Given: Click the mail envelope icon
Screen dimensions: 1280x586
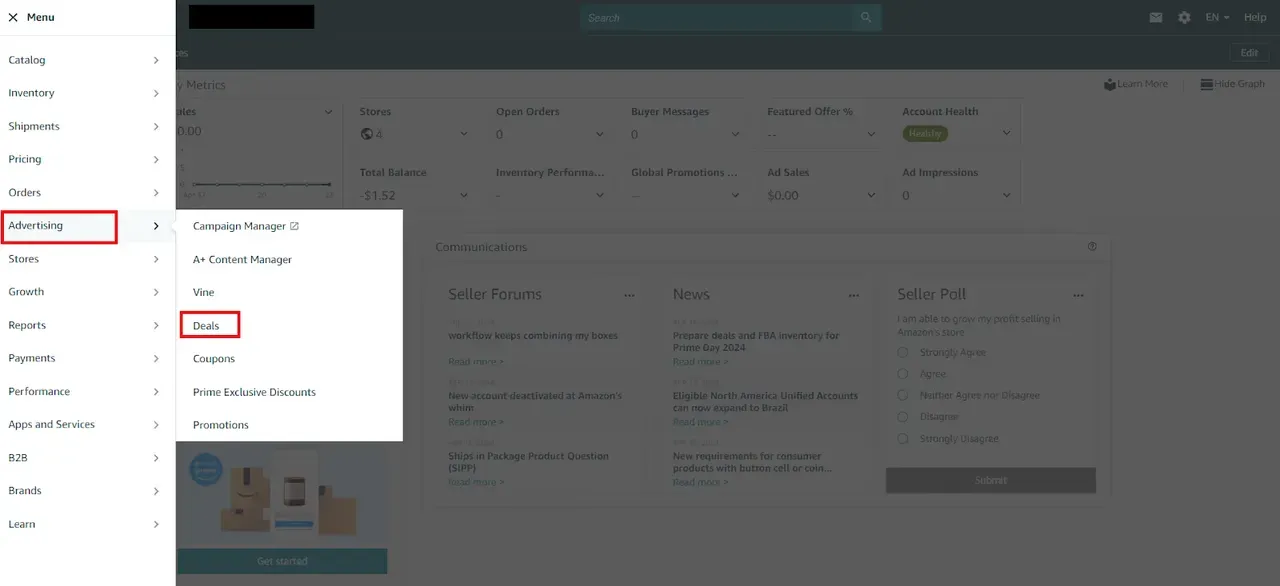Looking at the screenshot, I should coord(1156,18).
